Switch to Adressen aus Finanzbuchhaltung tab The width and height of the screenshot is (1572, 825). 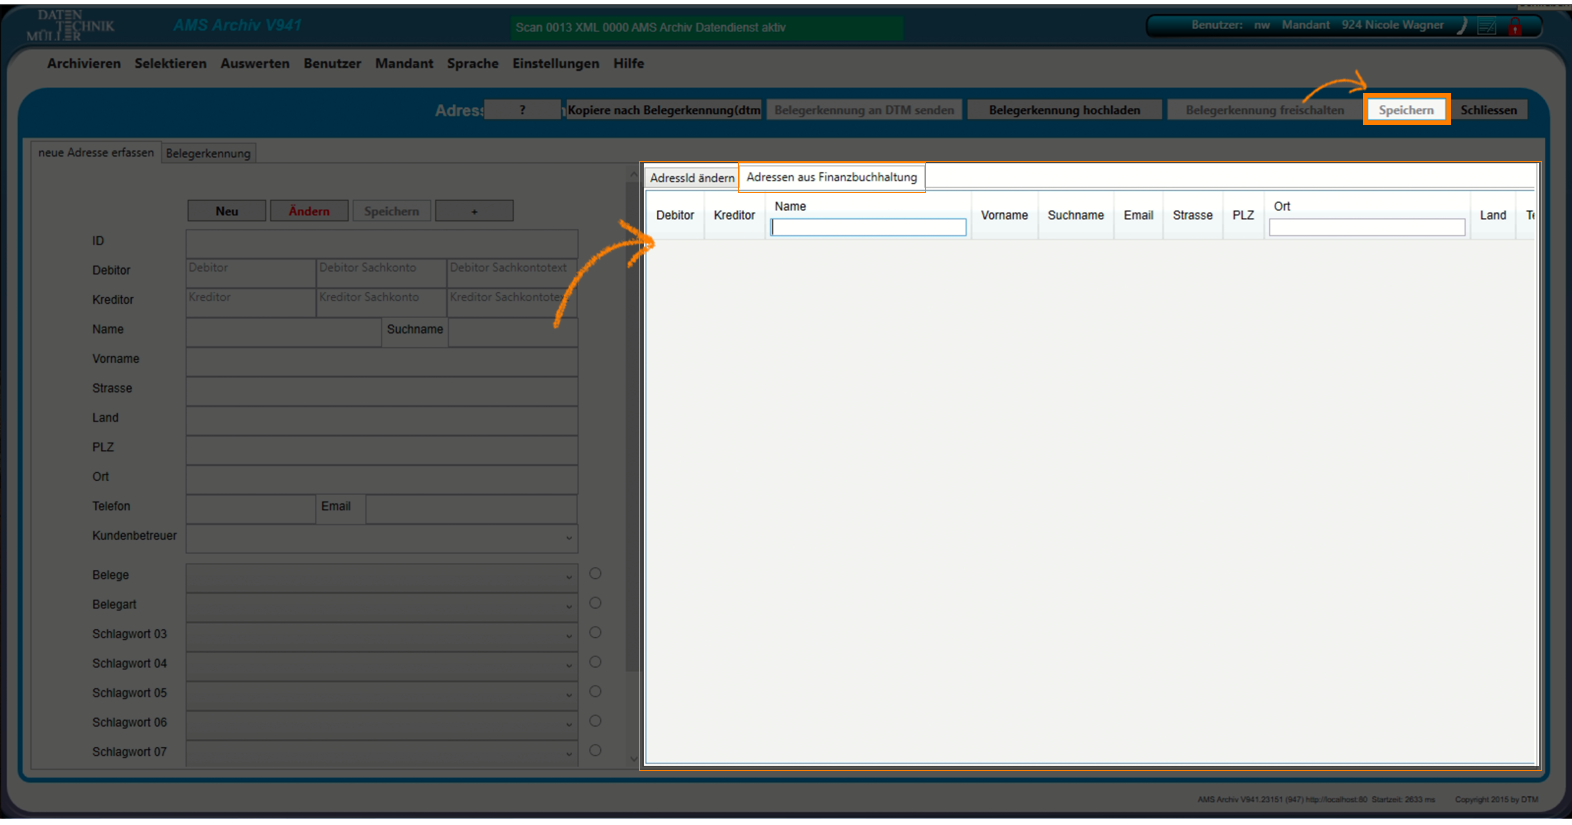pyautogui.click(x=831, y=177)
